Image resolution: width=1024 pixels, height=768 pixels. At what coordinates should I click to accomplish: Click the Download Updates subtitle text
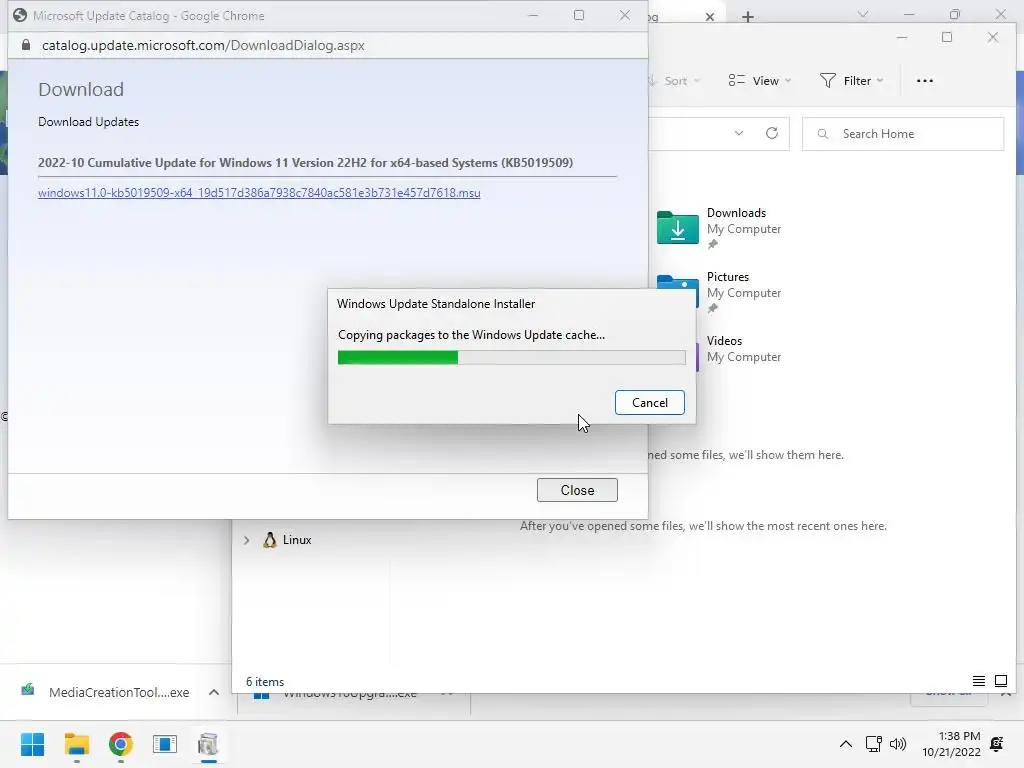[x=88, y=122]
